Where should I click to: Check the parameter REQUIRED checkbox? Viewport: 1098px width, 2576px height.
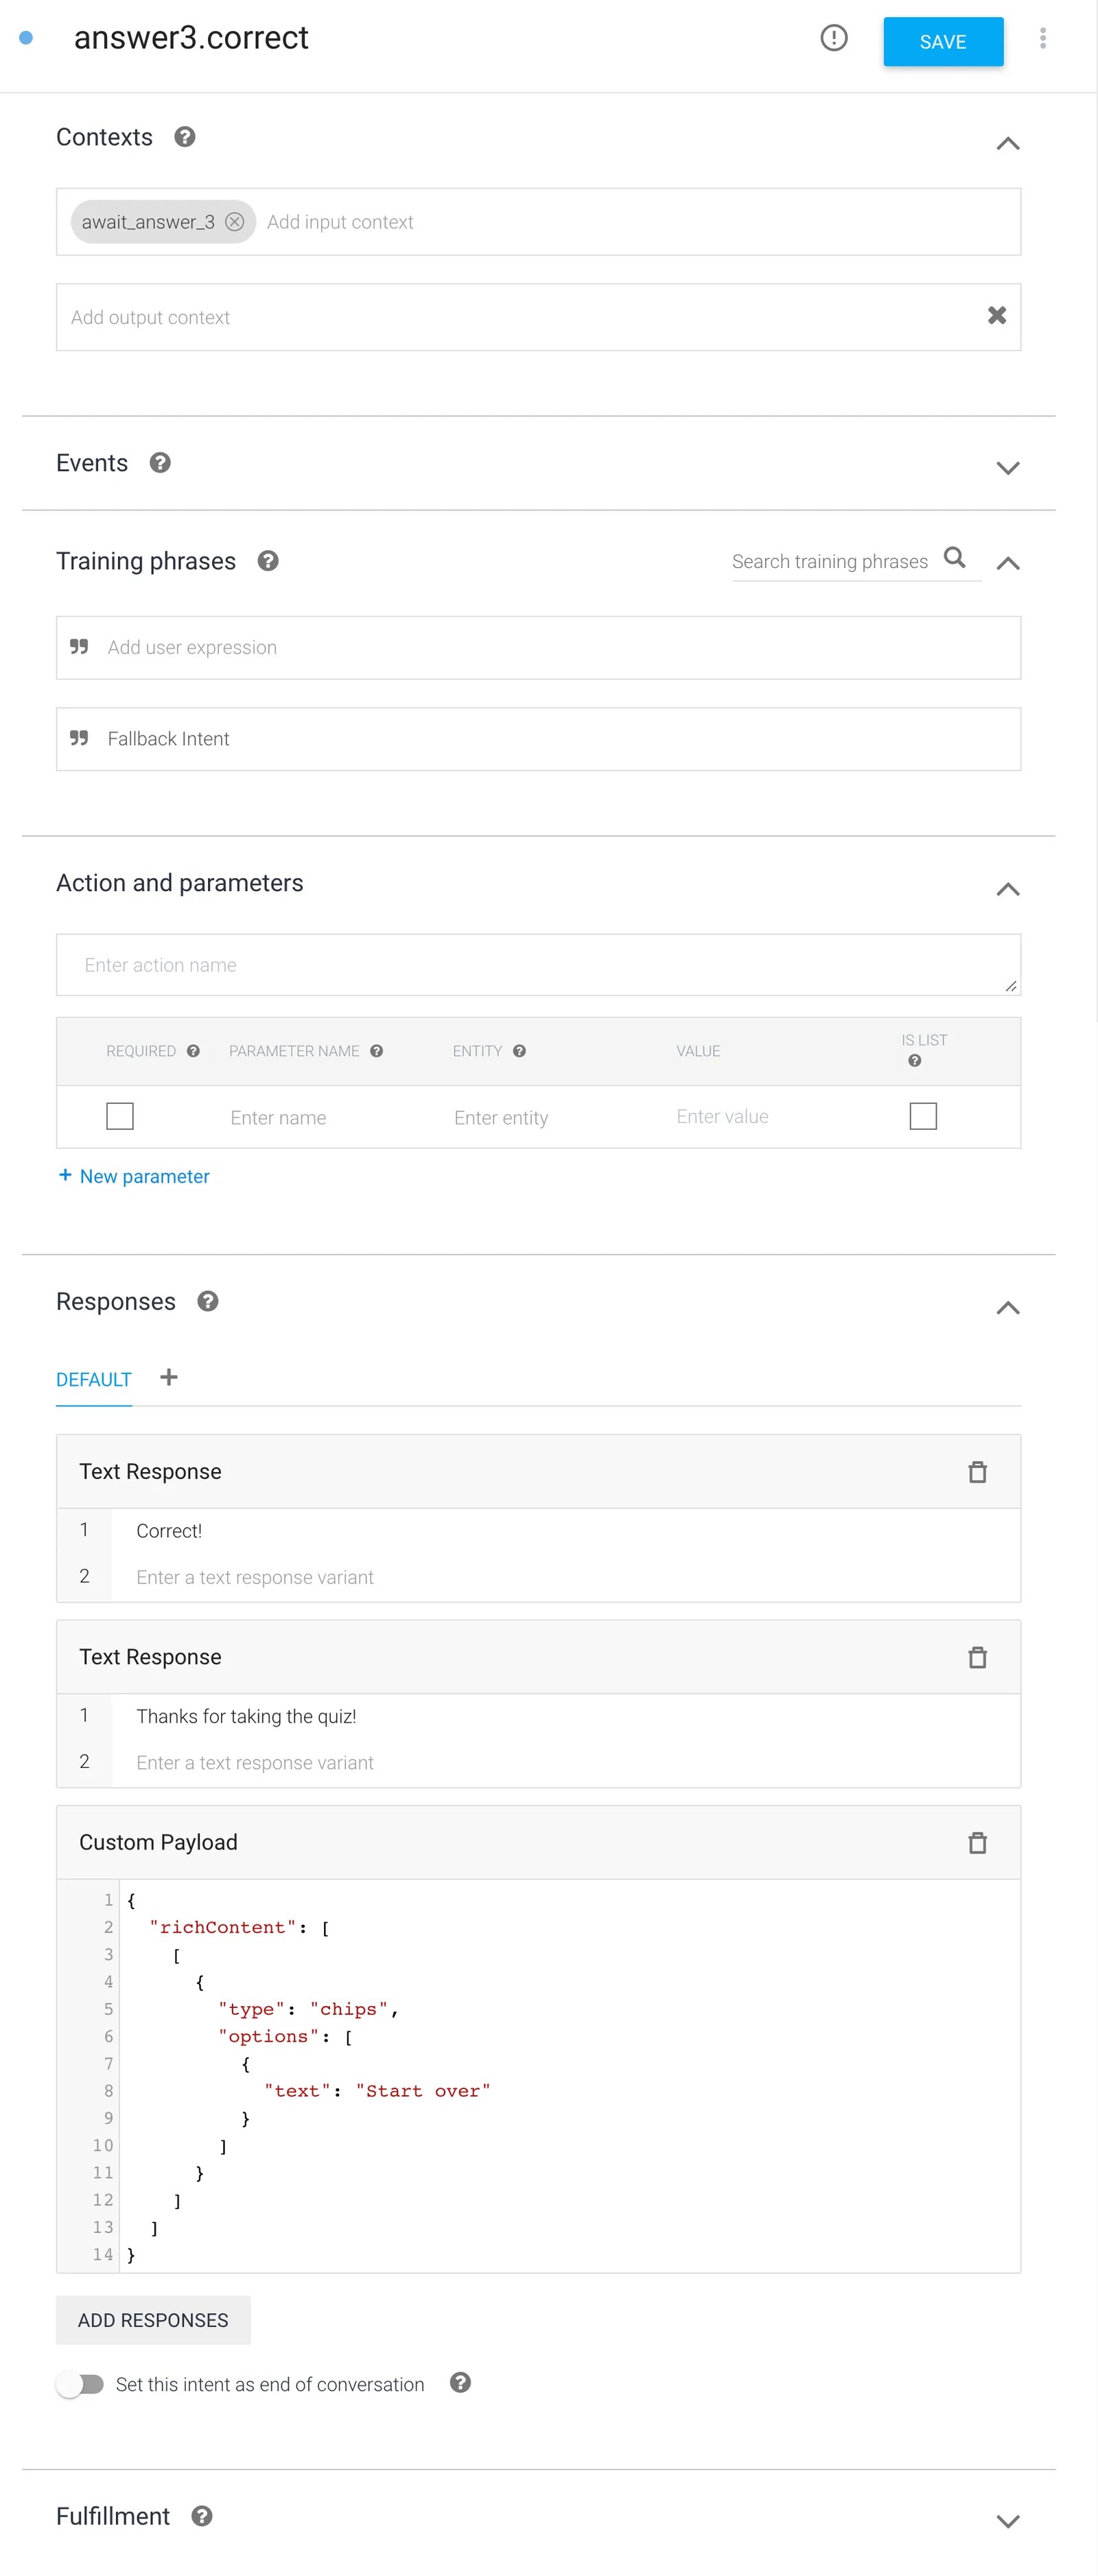(x=120, y=1116)
